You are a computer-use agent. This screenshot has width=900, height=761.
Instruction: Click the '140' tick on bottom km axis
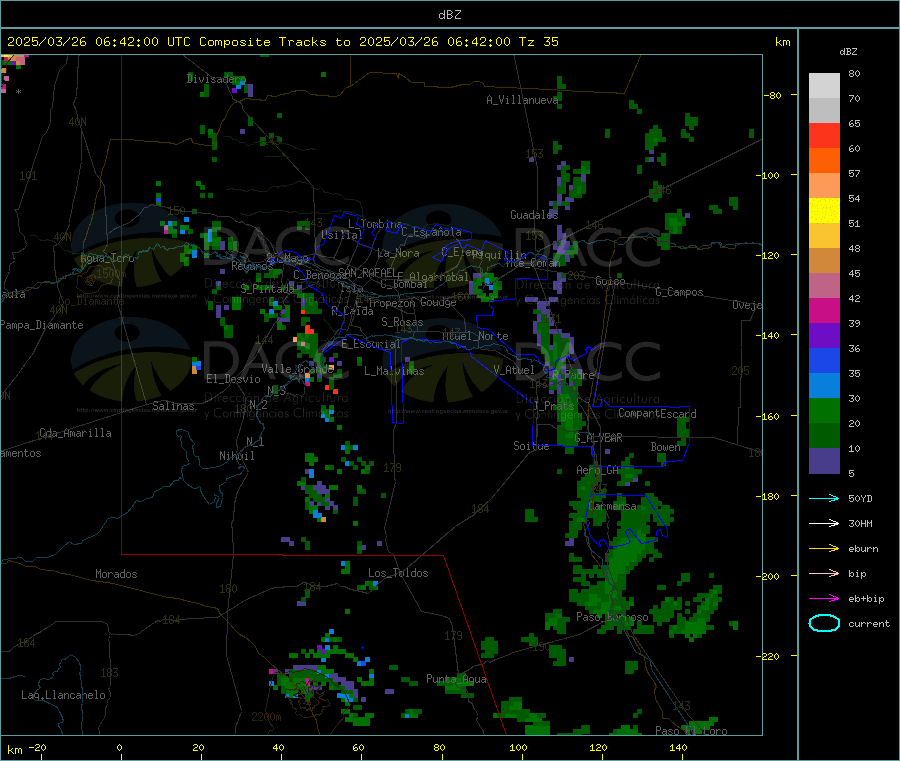pos(678,747)
